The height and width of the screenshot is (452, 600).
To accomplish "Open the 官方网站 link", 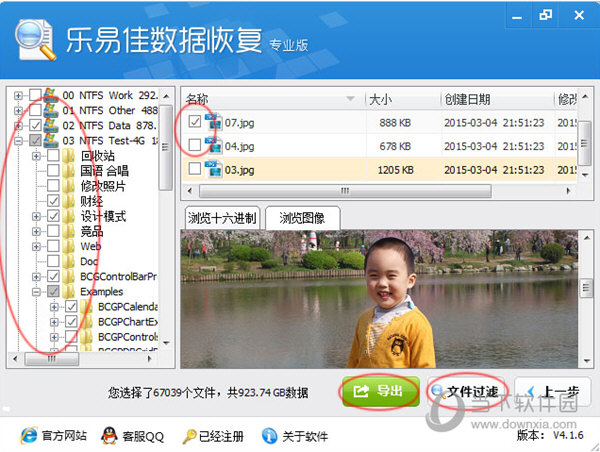I will (54, 436).
